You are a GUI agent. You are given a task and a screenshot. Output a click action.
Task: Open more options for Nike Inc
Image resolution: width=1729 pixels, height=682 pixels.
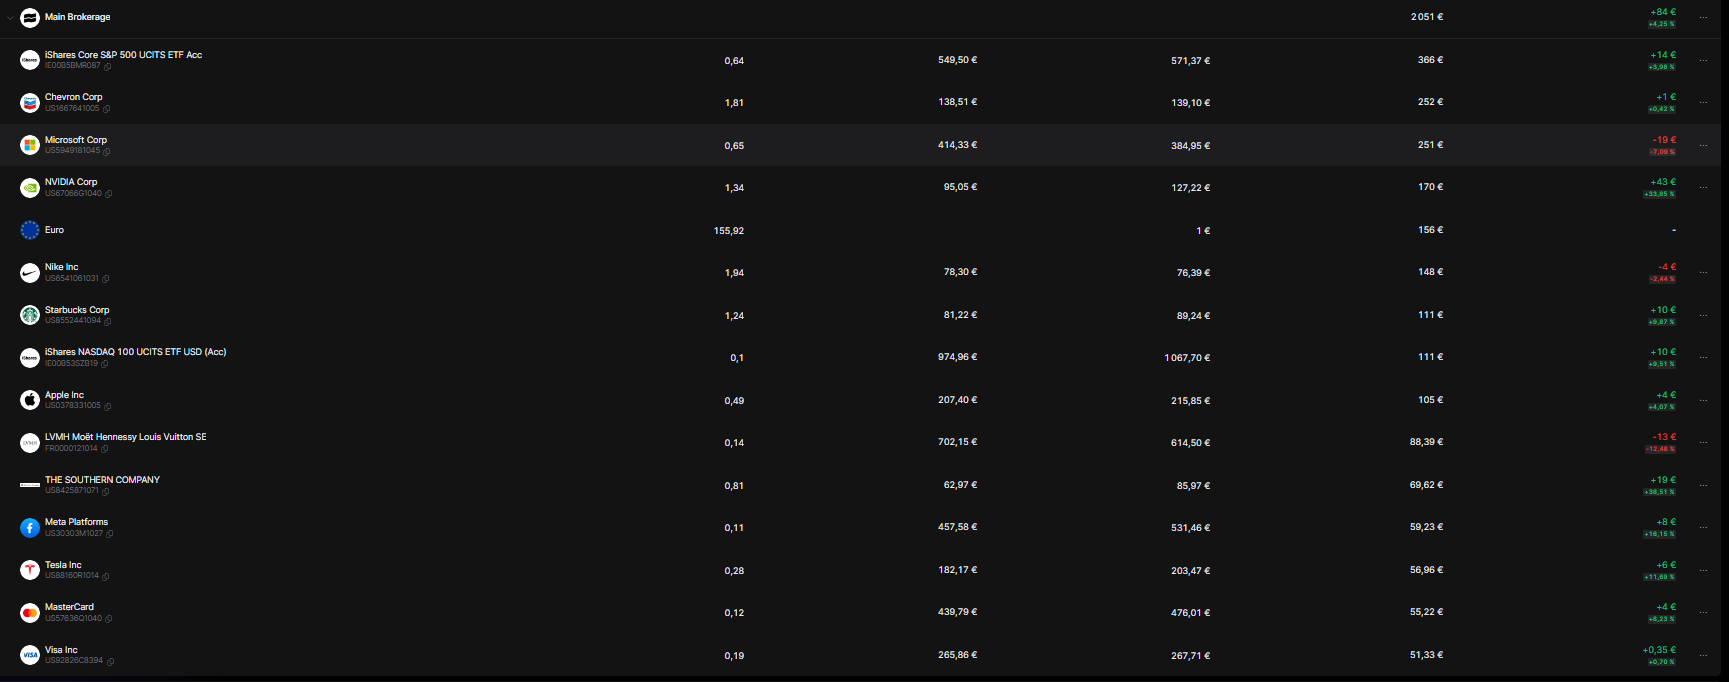pyautogui.click(x=1704, y=272)
